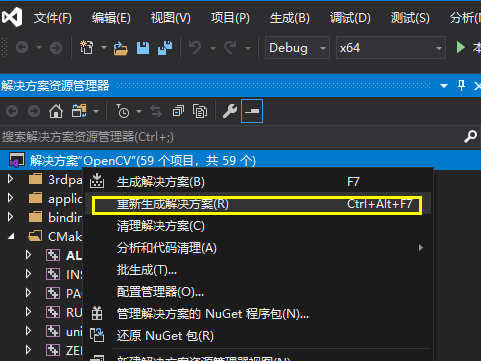Expand the RU project node

[x=28, y=312]
